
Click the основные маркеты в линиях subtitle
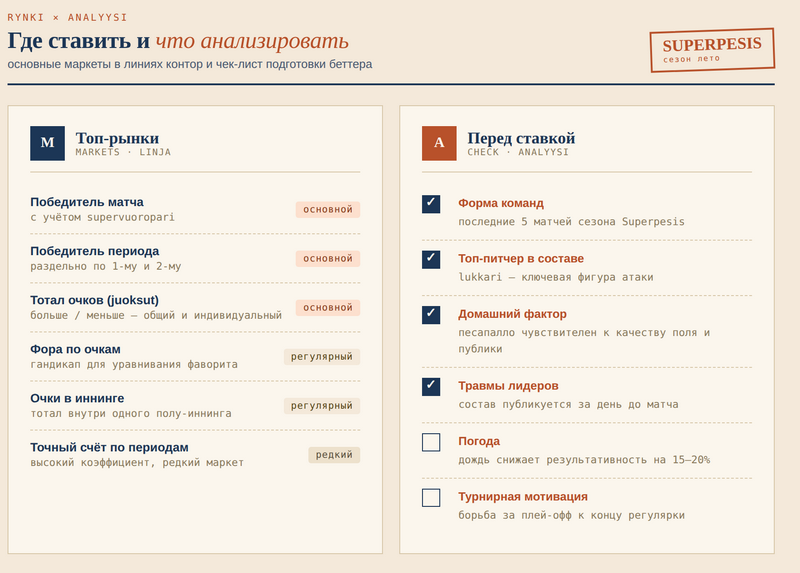tap(190, 64)
